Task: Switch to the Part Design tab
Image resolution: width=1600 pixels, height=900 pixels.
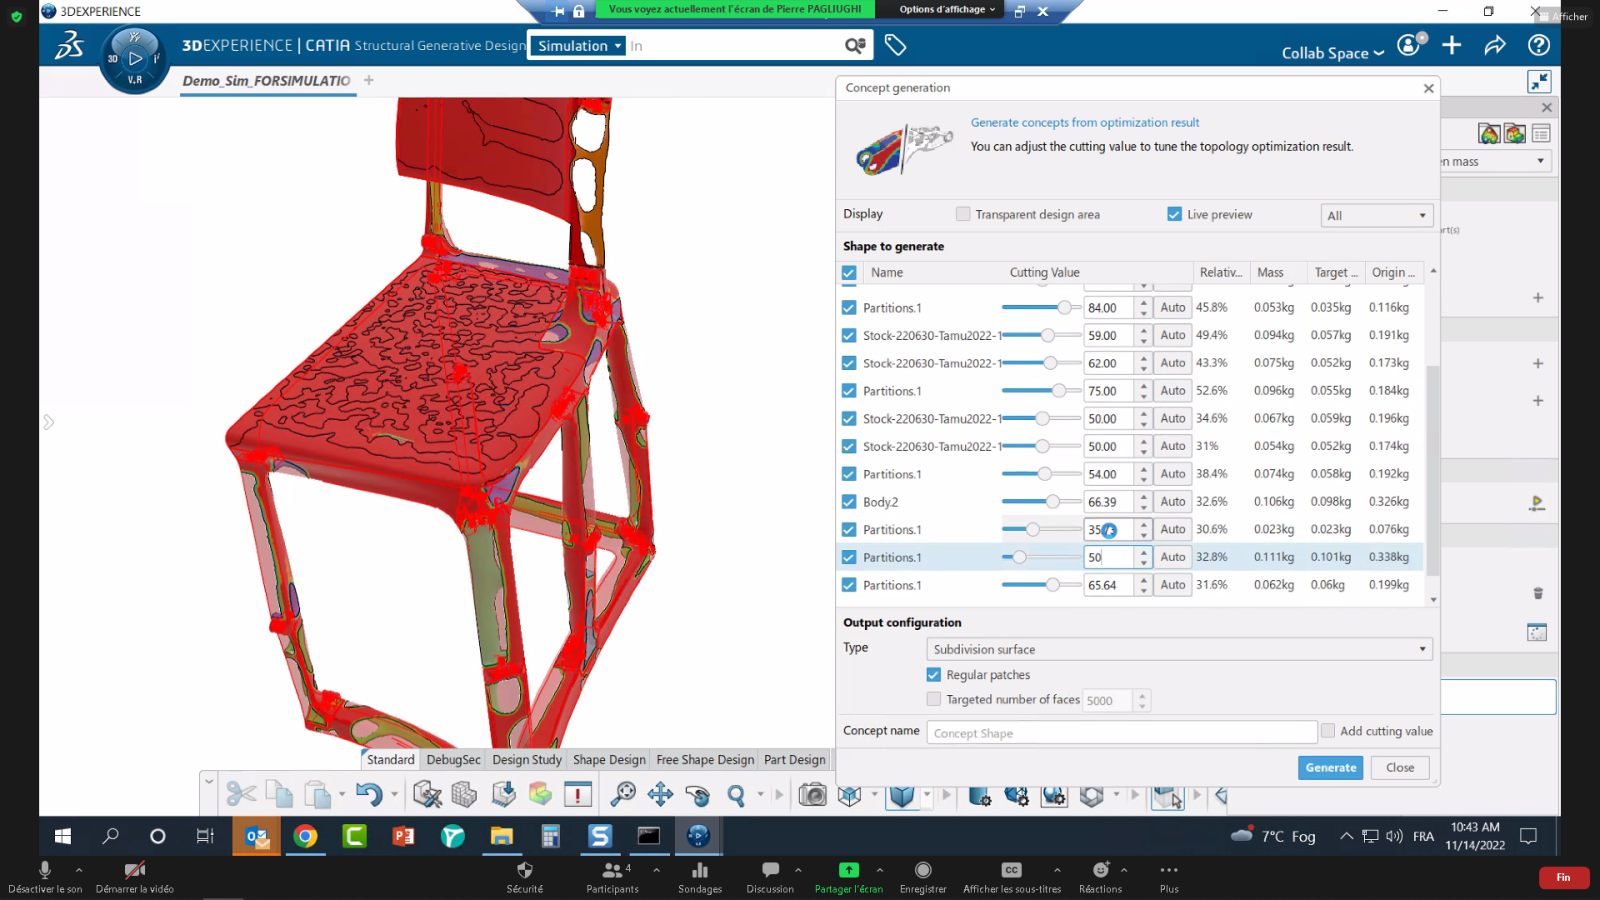Action: tap(795, 760)
